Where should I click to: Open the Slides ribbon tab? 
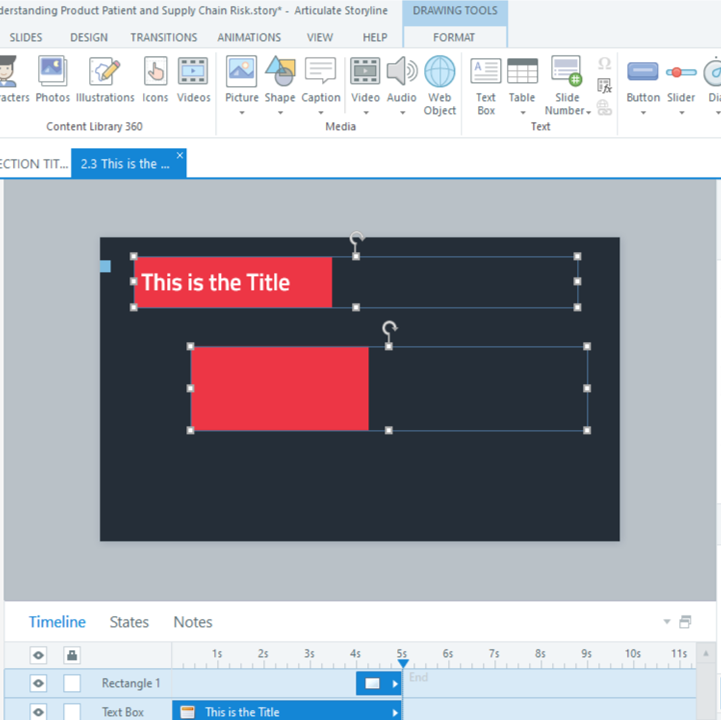click(x=26, y=37)
